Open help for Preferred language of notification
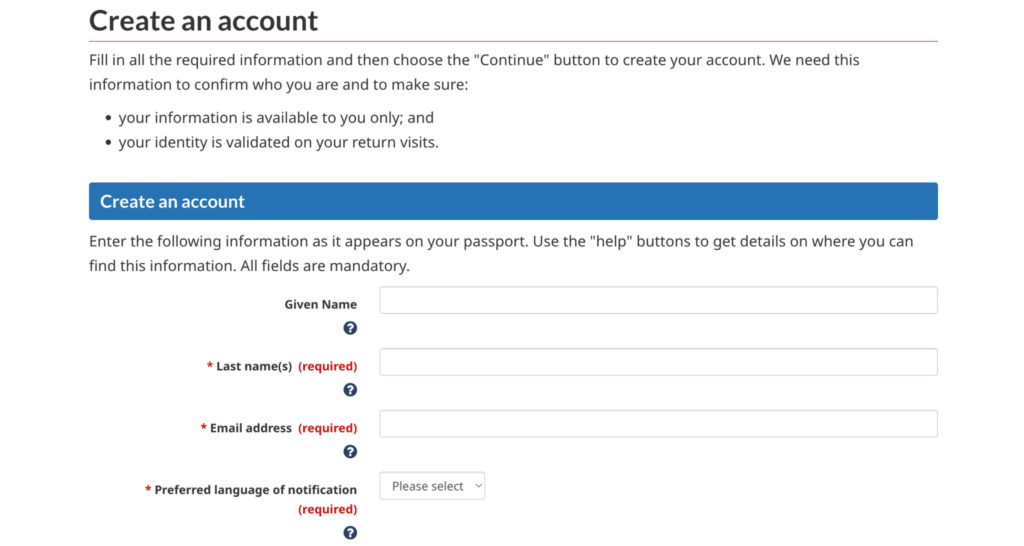 point(350,533)
